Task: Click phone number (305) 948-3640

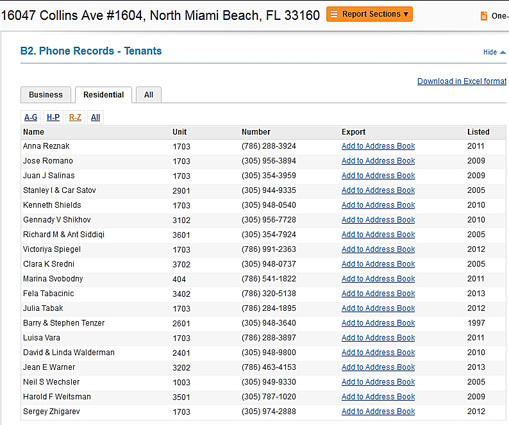Action: (x=269, y=323)
